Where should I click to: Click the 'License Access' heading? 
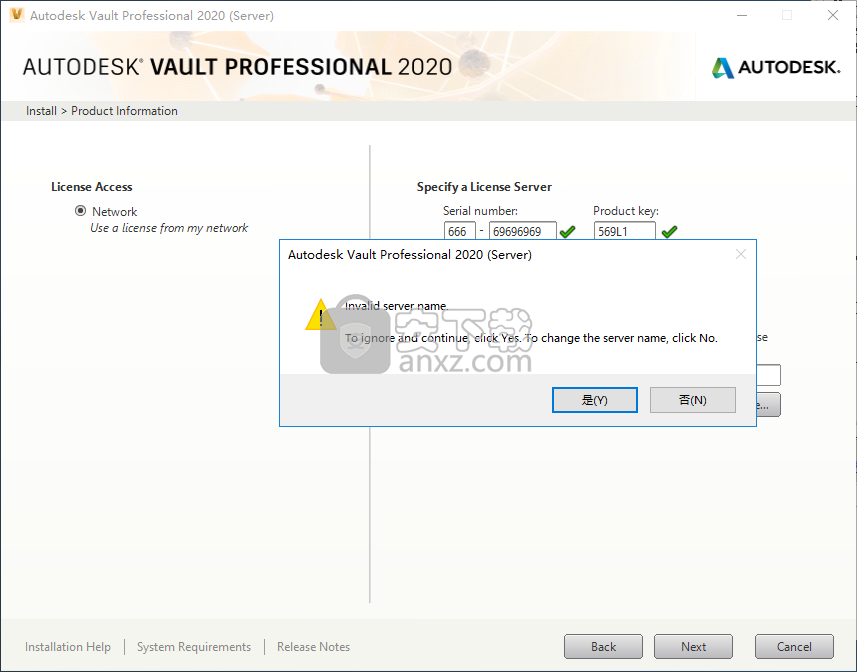[92, 187]
